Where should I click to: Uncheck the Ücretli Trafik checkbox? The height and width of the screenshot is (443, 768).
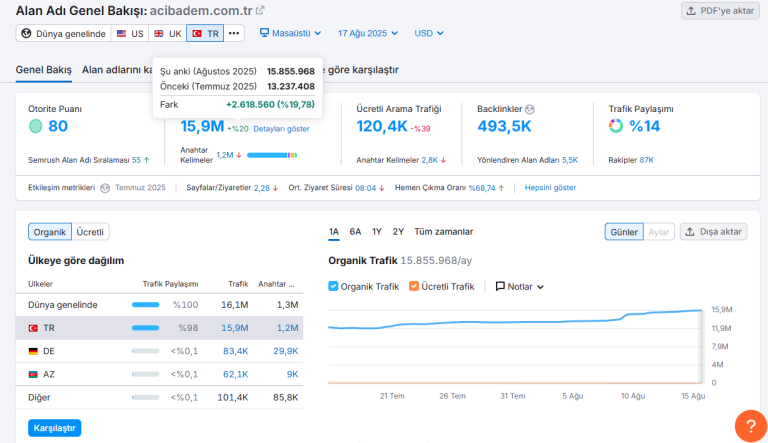[x=414, y=286]
